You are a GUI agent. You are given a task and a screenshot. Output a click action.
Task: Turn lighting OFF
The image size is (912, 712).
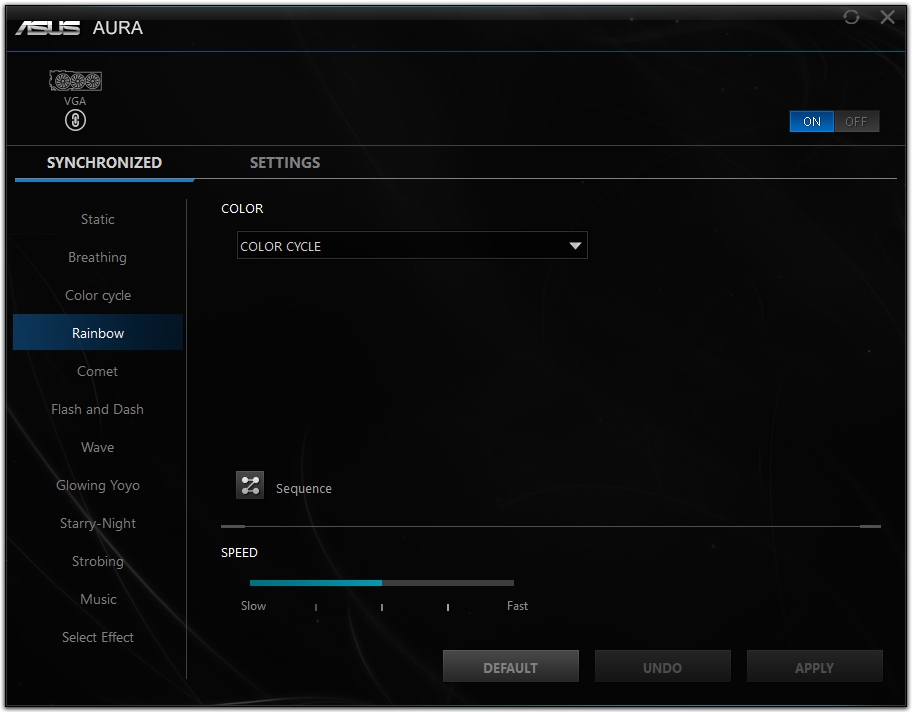tap(856, 122)
